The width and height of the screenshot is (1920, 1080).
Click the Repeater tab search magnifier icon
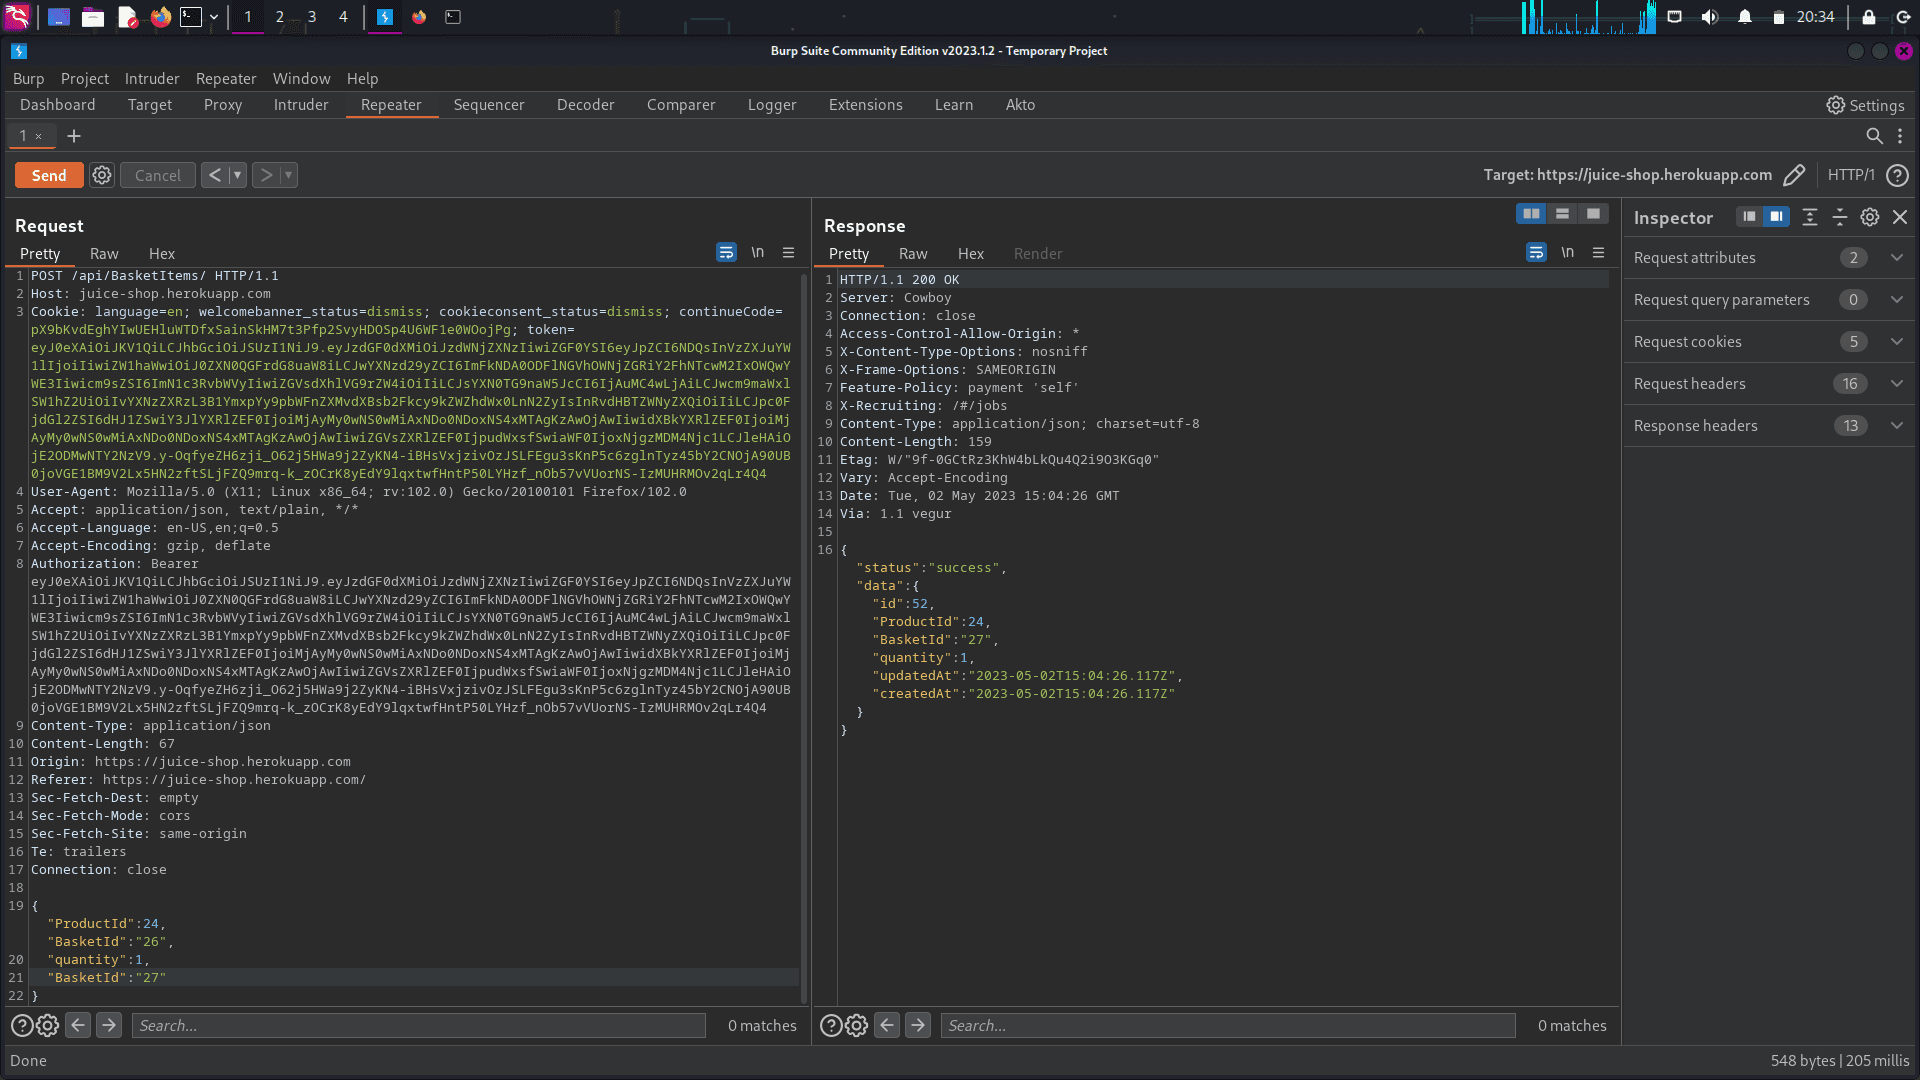click(x=1874, y=136)
